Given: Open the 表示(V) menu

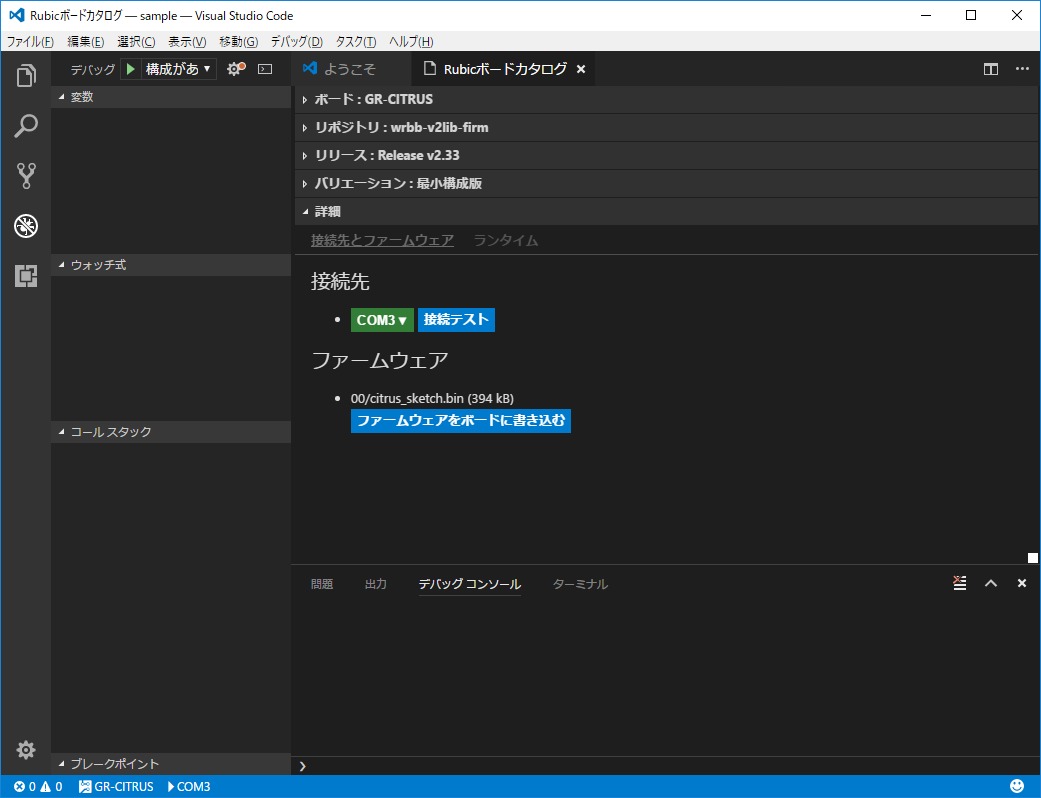Looking at the screenshot, I should tap(187, 42).
